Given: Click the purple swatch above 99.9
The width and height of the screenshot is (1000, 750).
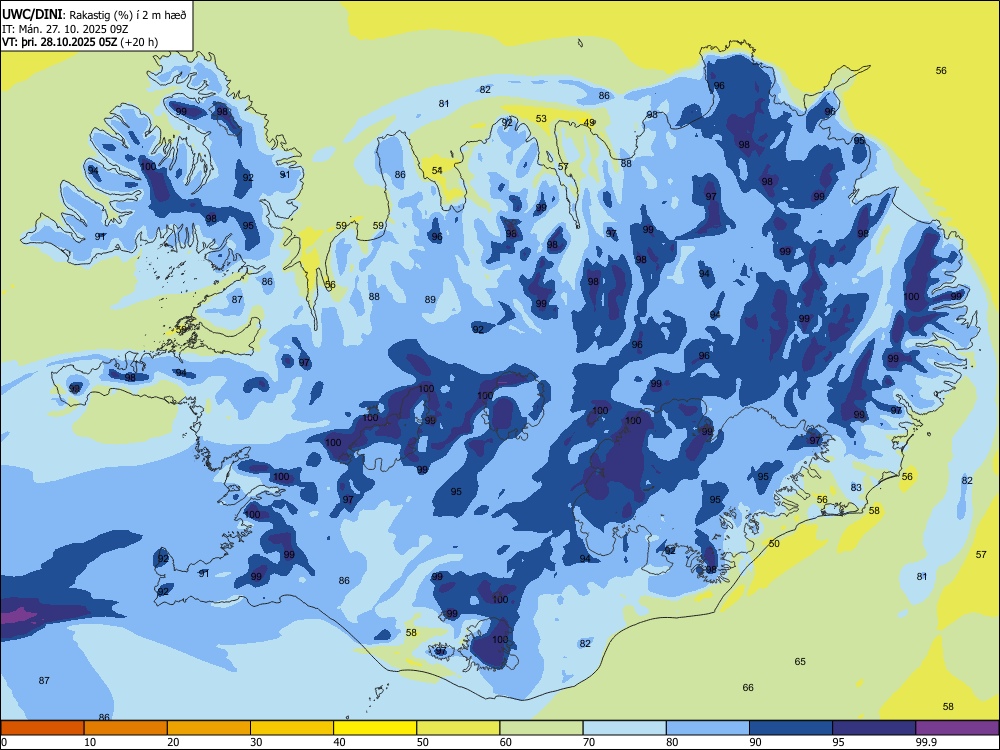Looking at the screenshot, I should click(x=957, y=728).
